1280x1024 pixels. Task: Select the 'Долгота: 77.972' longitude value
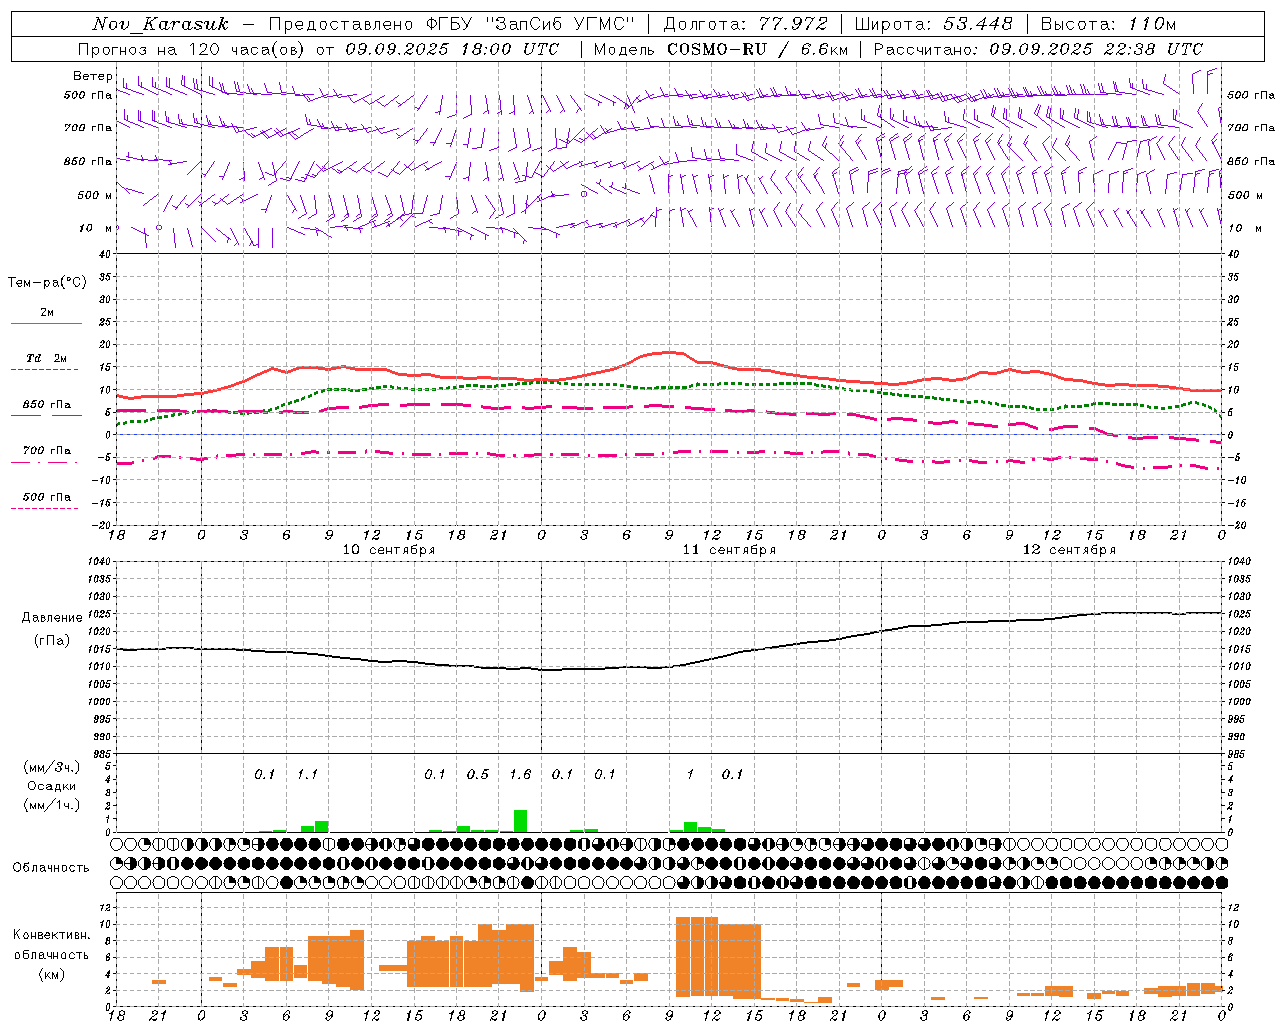pyautogui.click(x=746, y=24)
